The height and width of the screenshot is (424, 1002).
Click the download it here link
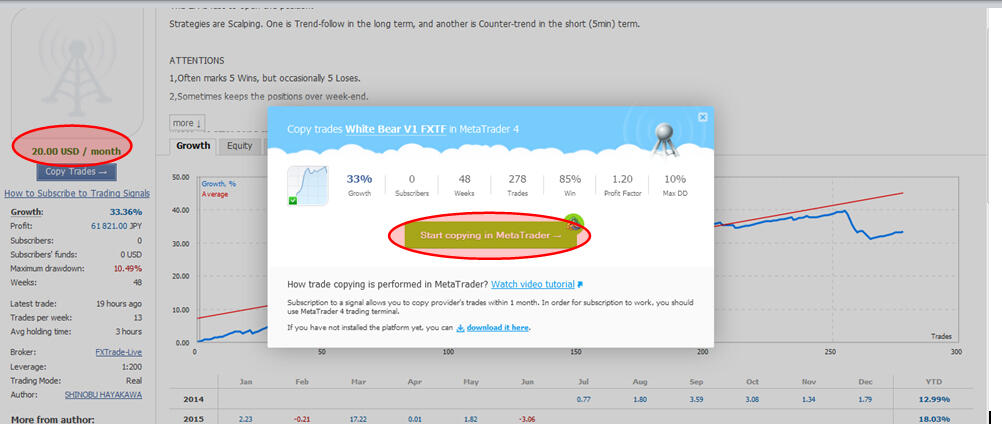coord(497,328)
